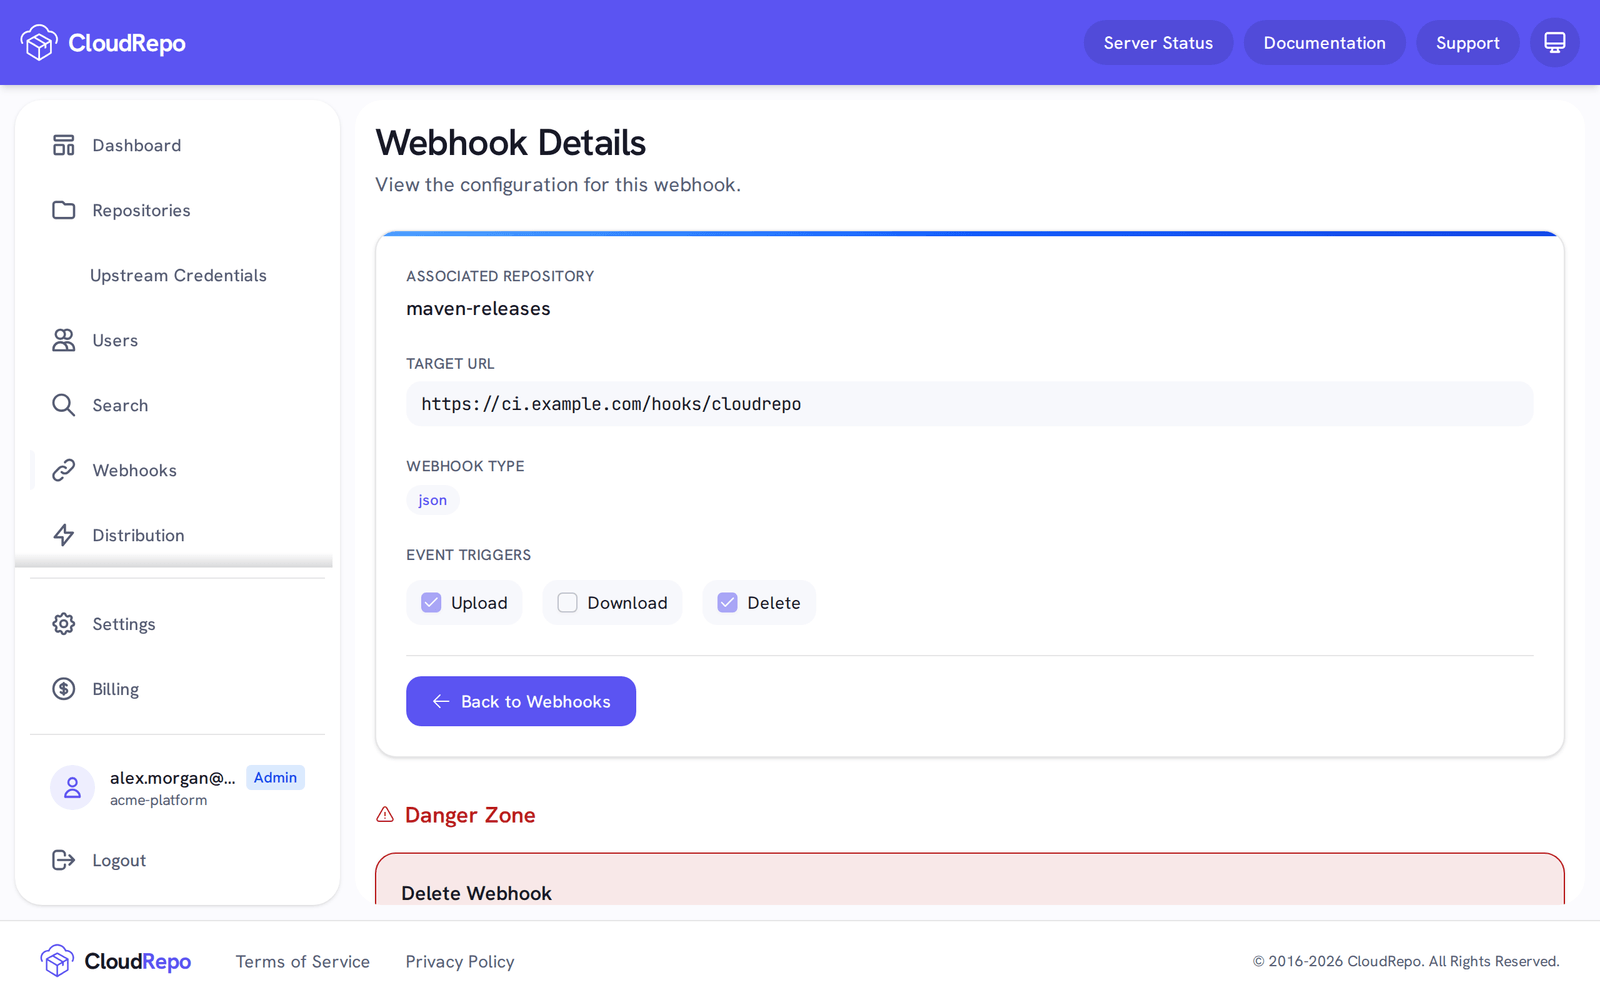
Task: Click the Server Status button
Action: coord(1158,43)
